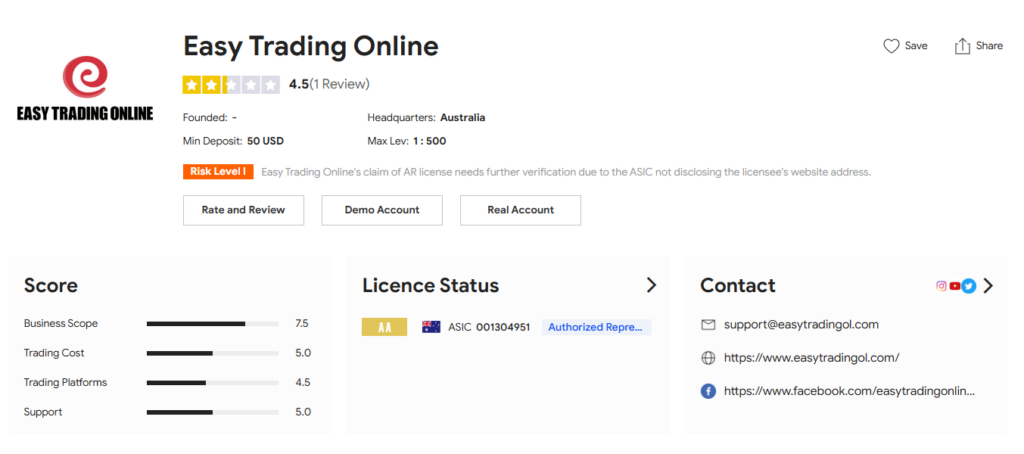Click the "Score" heading

[51, 285]
